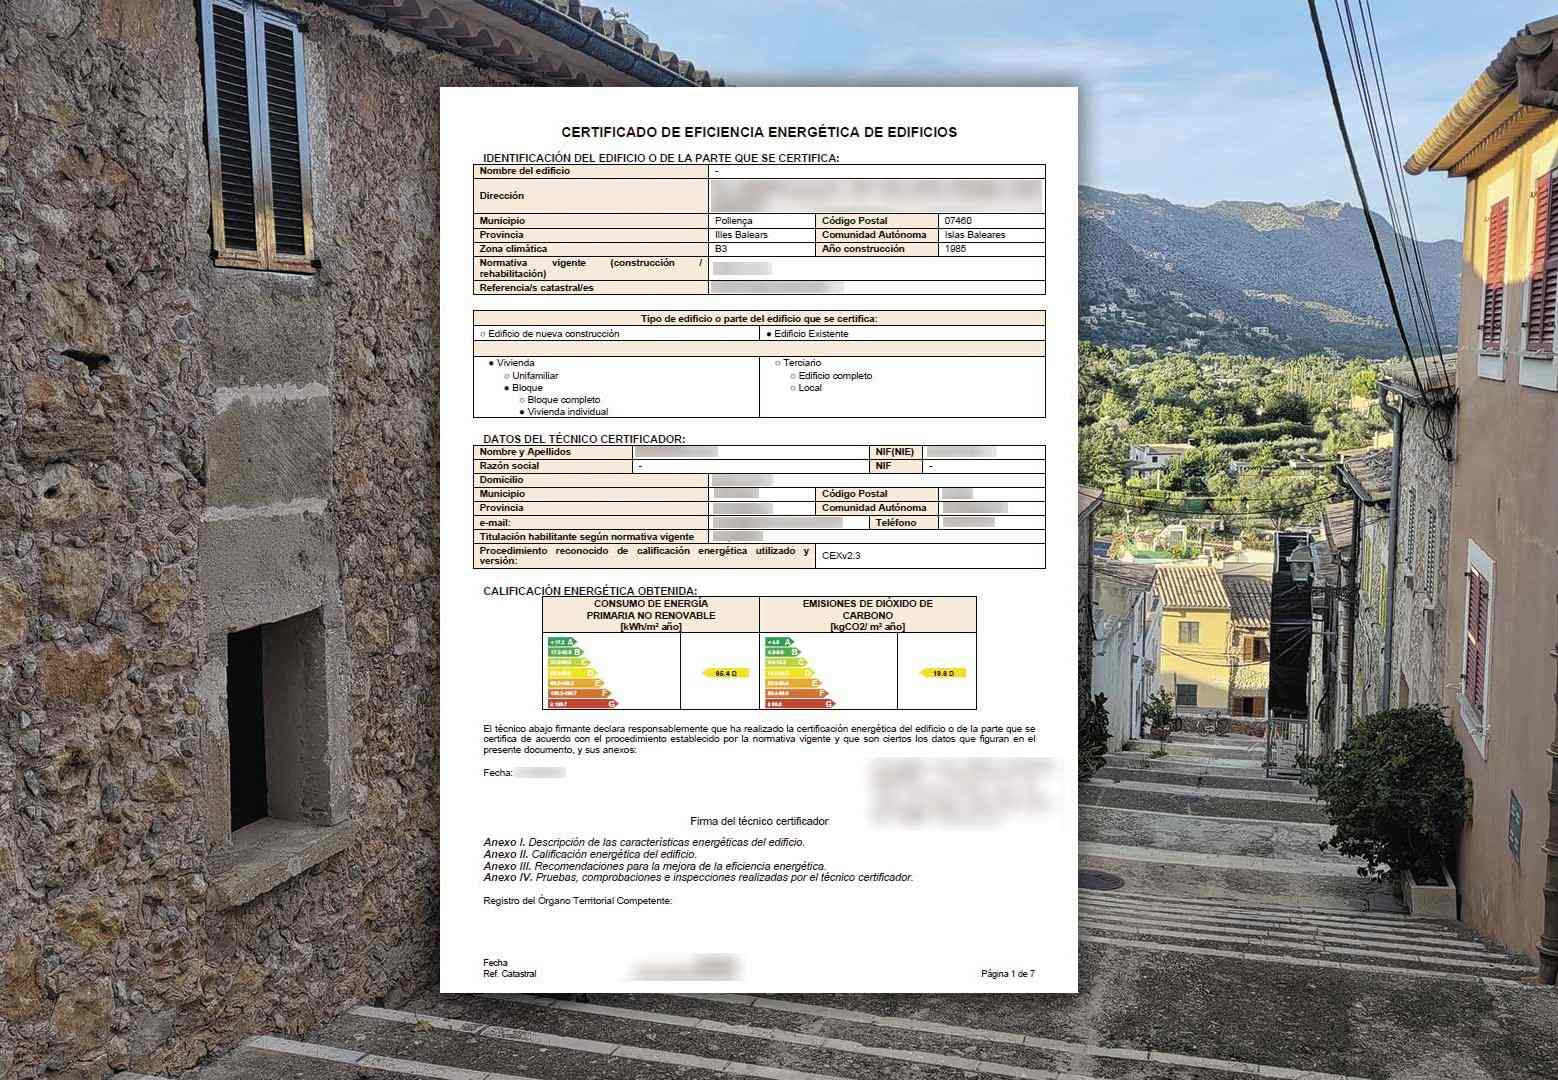Click the 'Zona climática' label

[513, 249]
